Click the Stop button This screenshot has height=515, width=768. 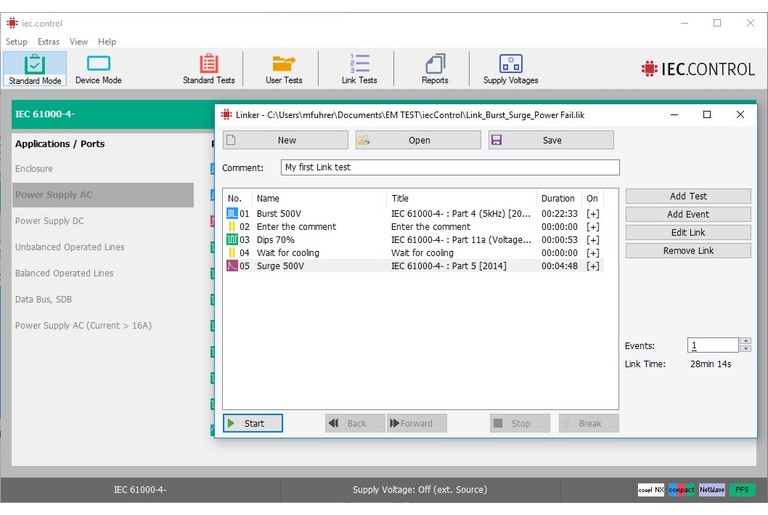pos(520,423)
